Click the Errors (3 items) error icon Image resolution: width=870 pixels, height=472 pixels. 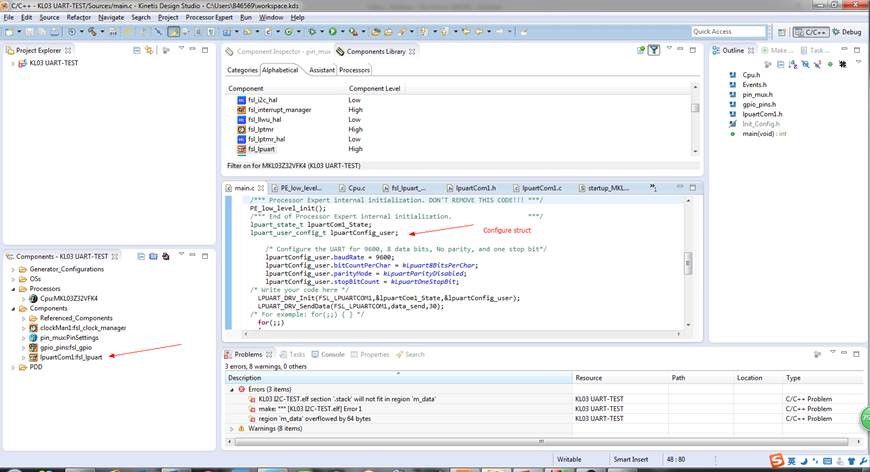point(241,389)
